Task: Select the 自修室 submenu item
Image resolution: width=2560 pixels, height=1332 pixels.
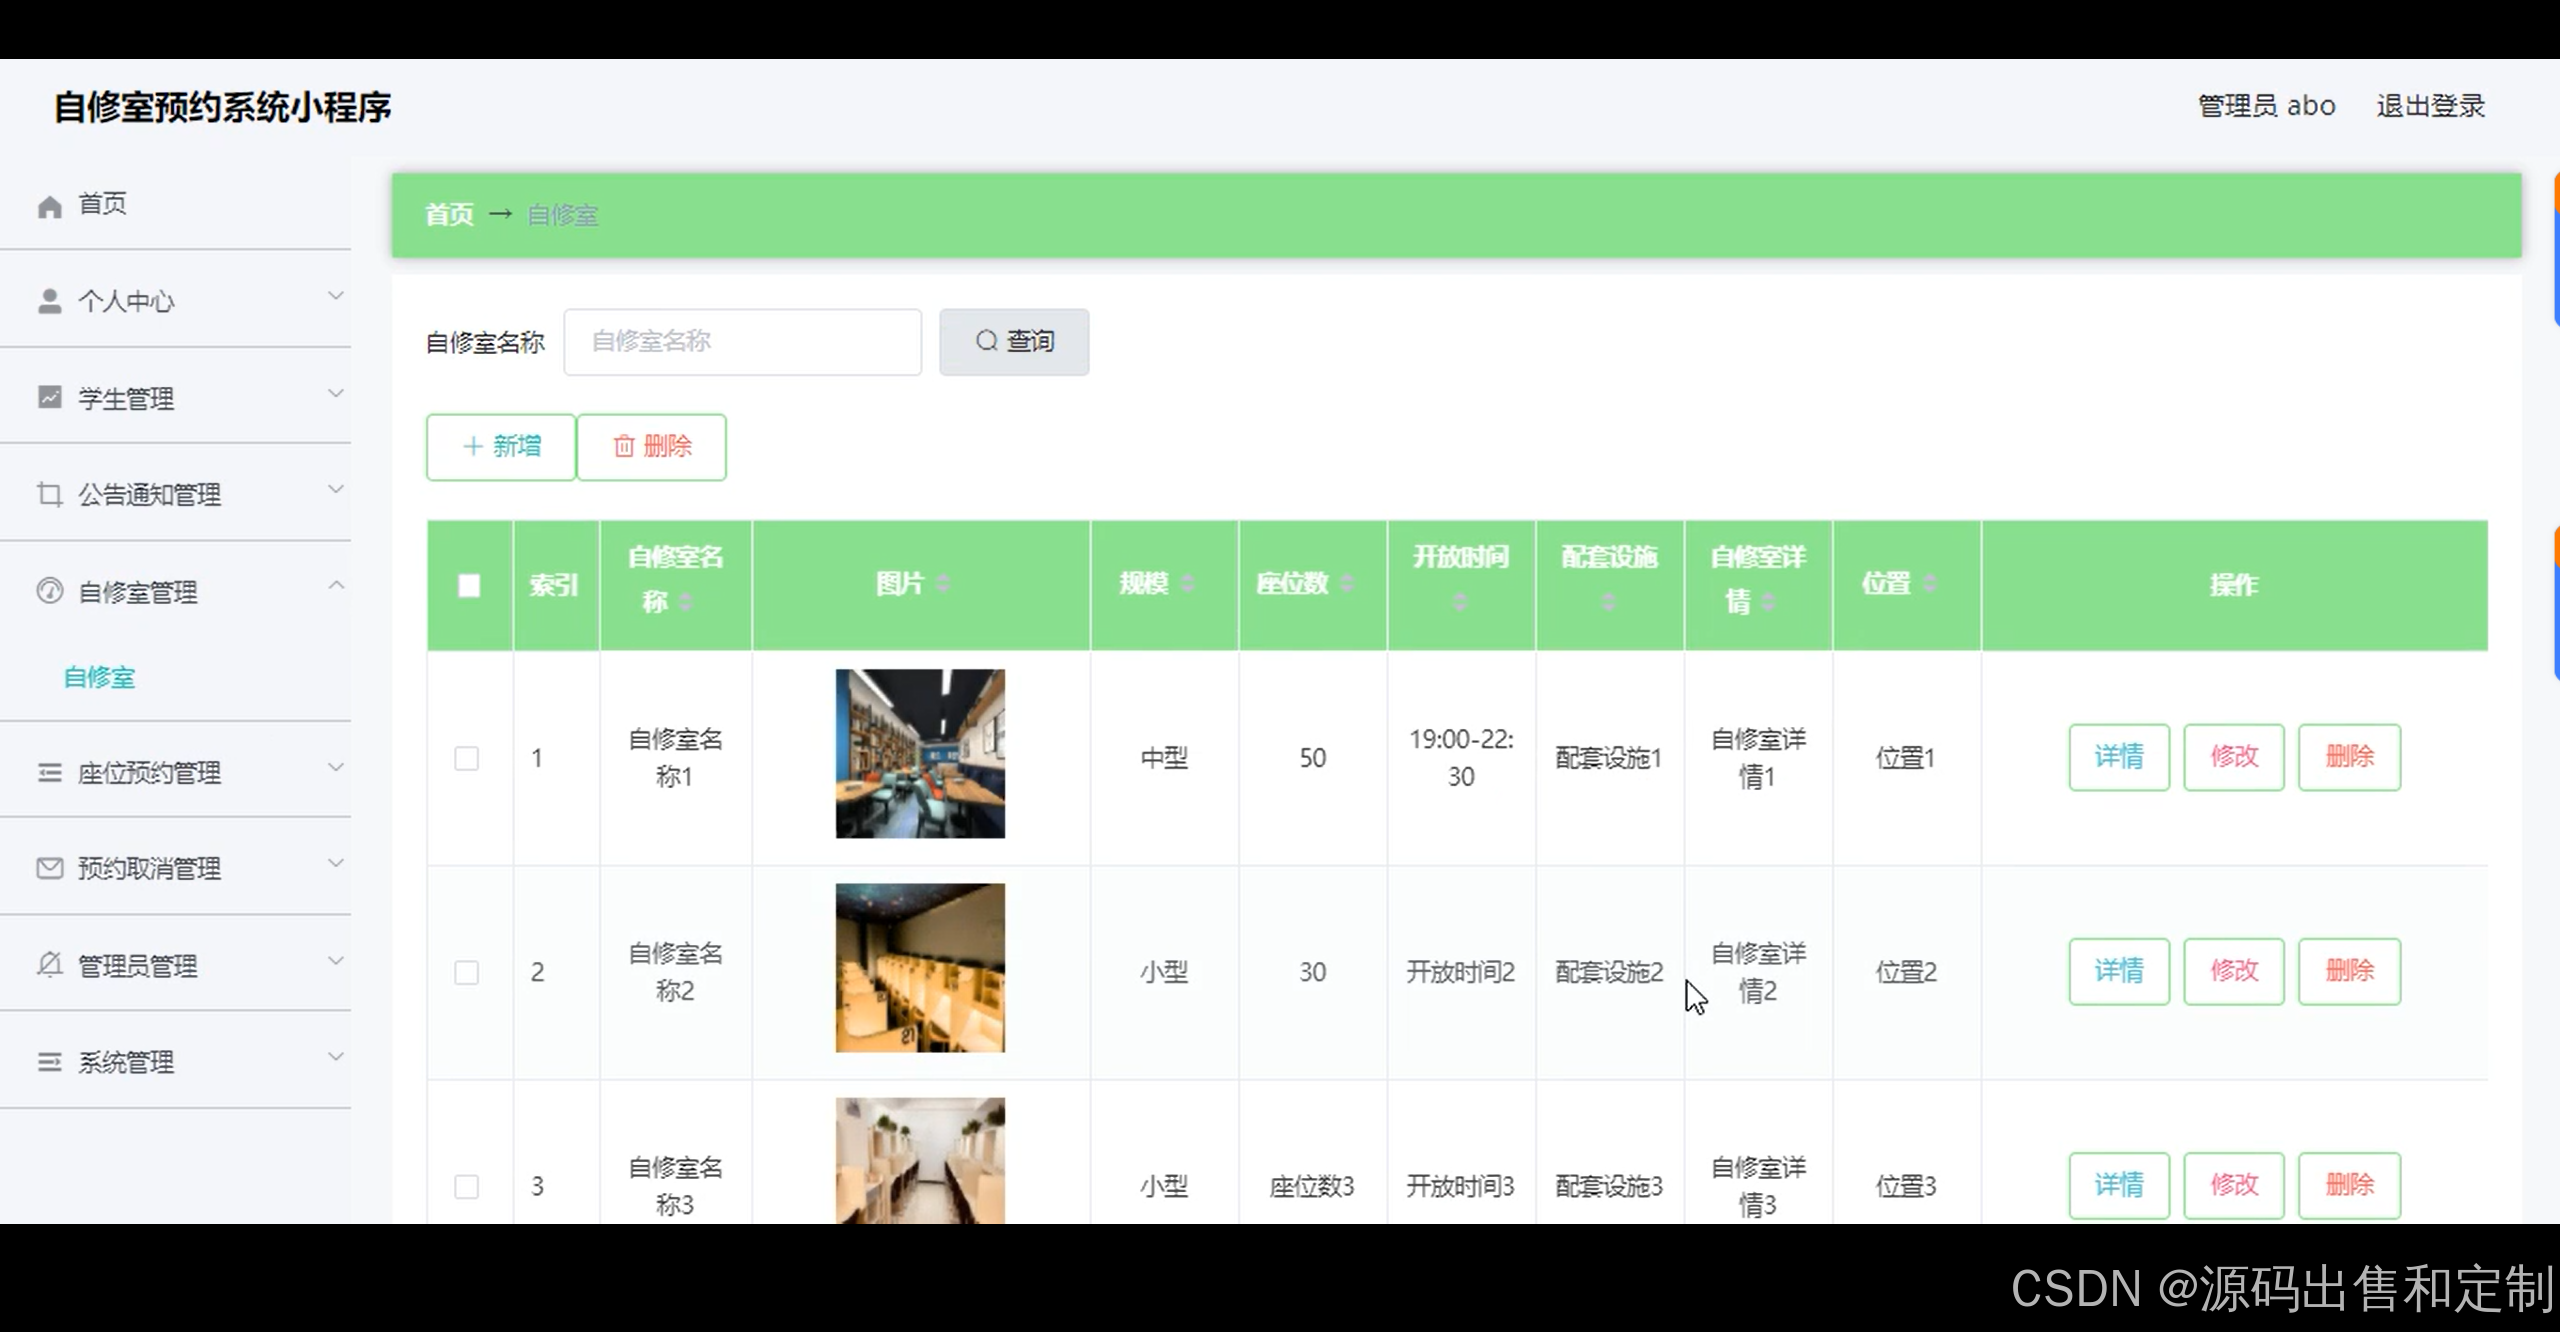Action: pyautogui.click(x=99, y=678)
